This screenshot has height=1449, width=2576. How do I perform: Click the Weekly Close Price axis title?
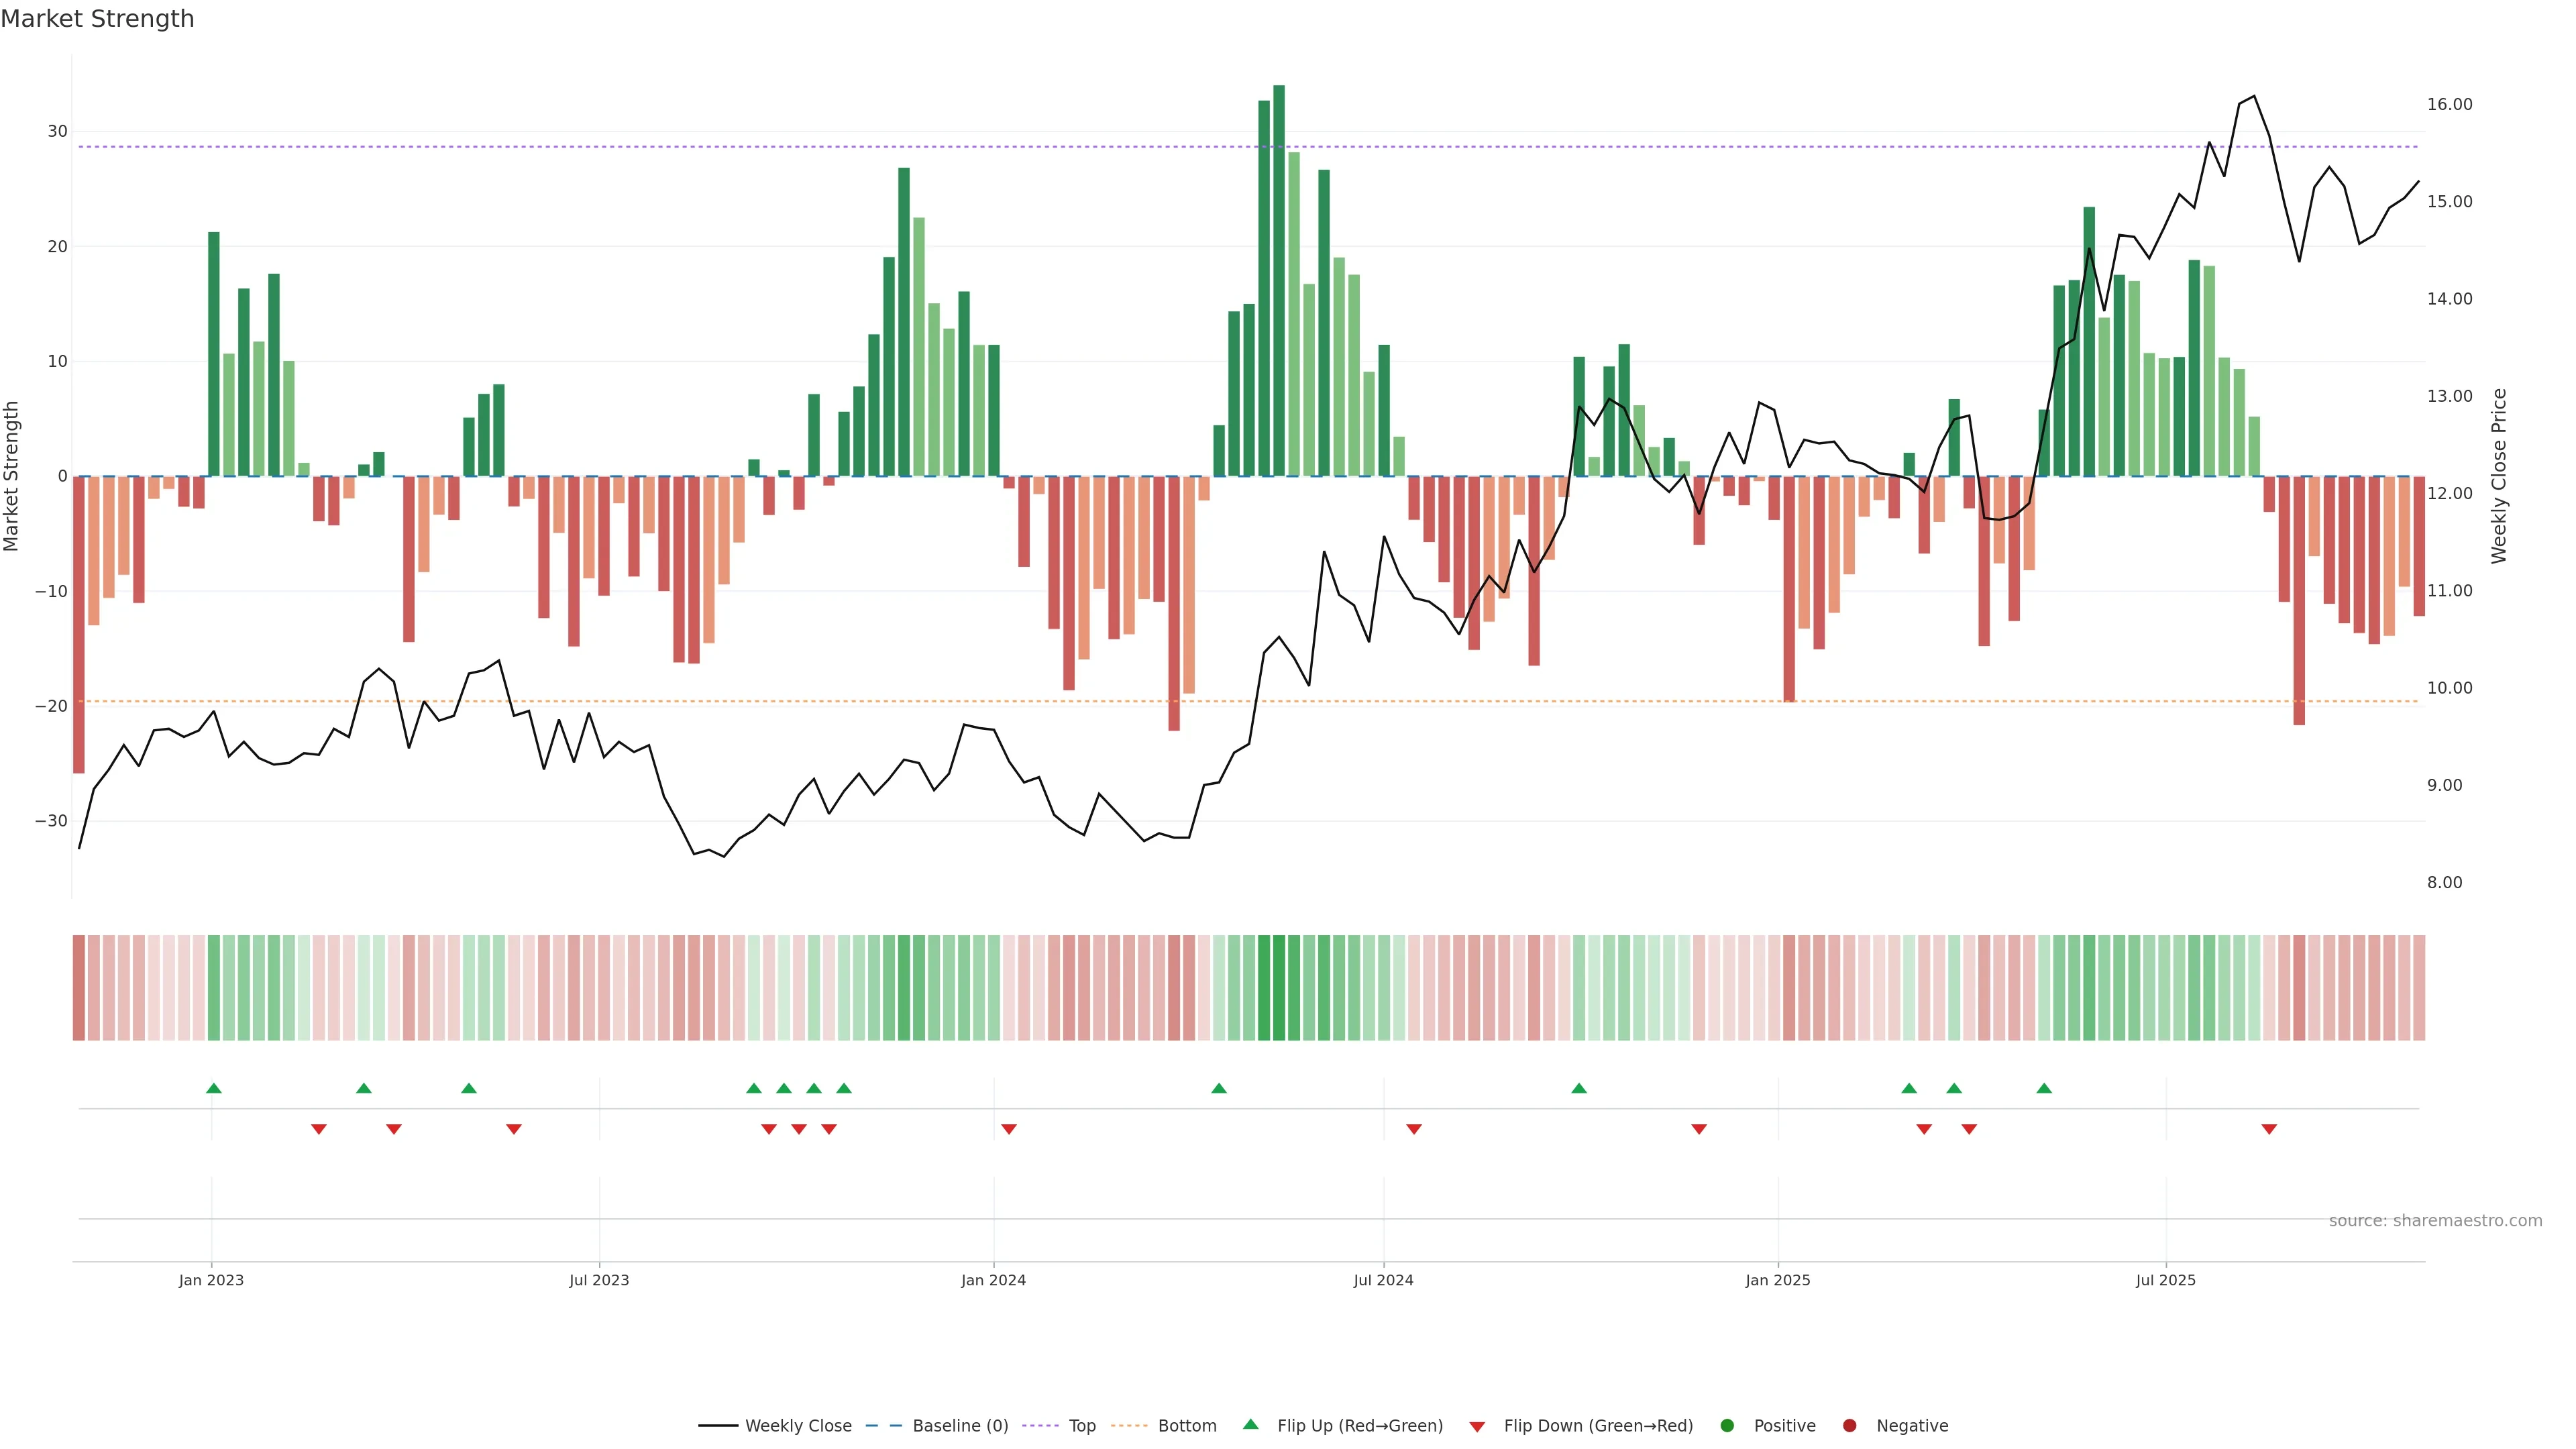2498,476
